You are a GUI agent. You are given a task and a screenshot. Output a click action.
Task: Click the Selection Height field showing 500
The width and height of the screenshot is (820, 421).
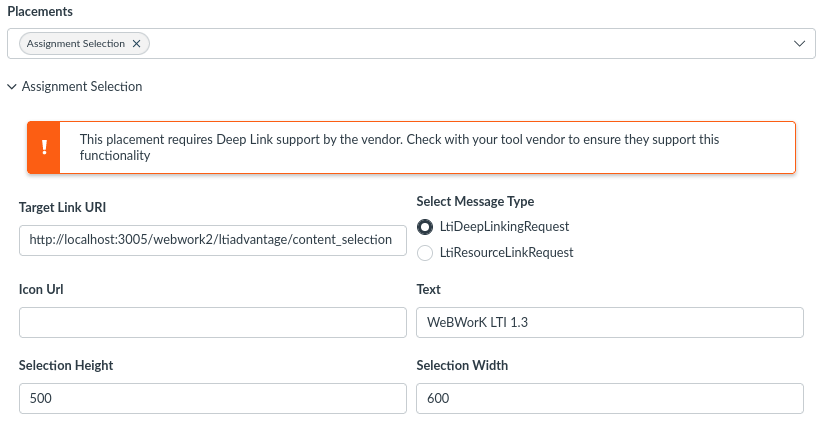click(x=213, y=398)
